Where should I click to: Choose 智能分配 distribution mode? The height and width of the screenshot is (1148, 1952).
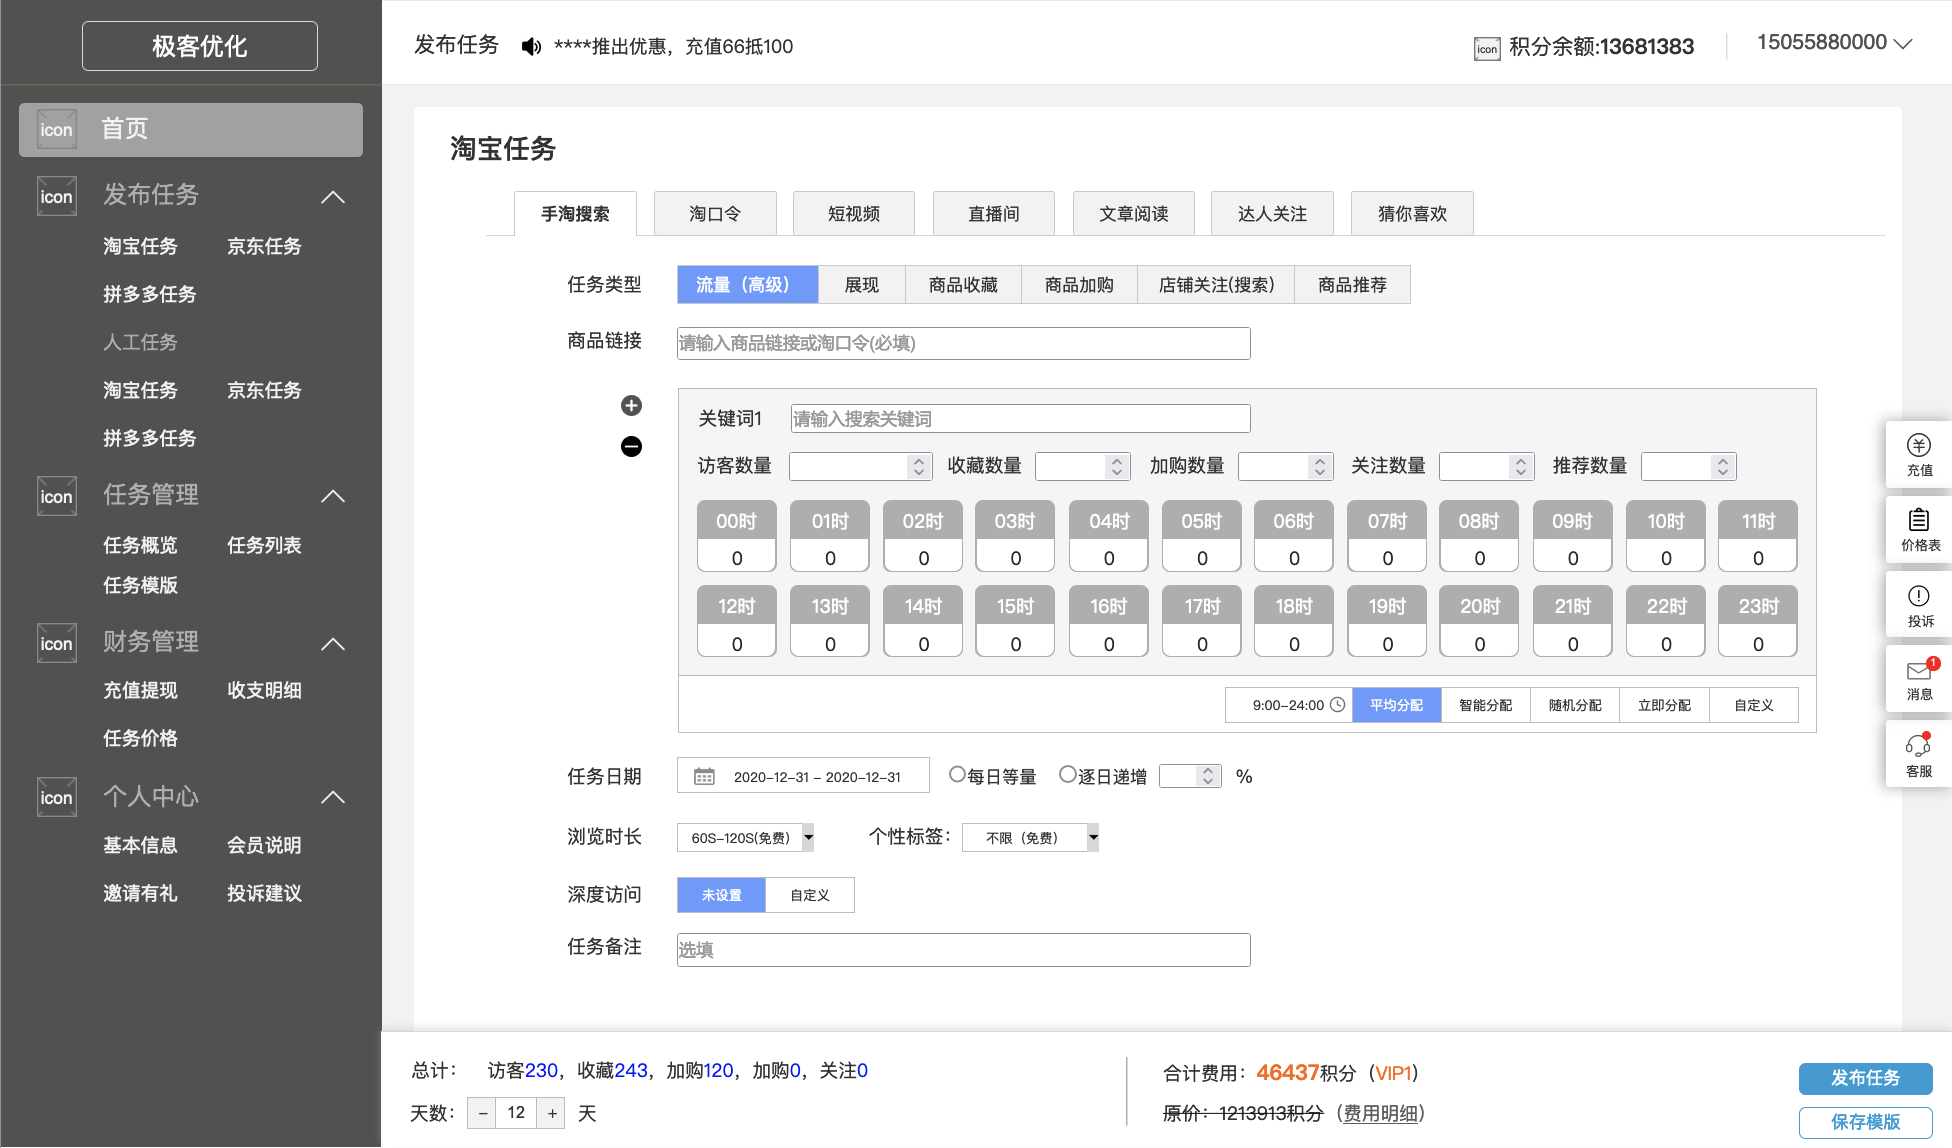click(x=1486, y=705)
